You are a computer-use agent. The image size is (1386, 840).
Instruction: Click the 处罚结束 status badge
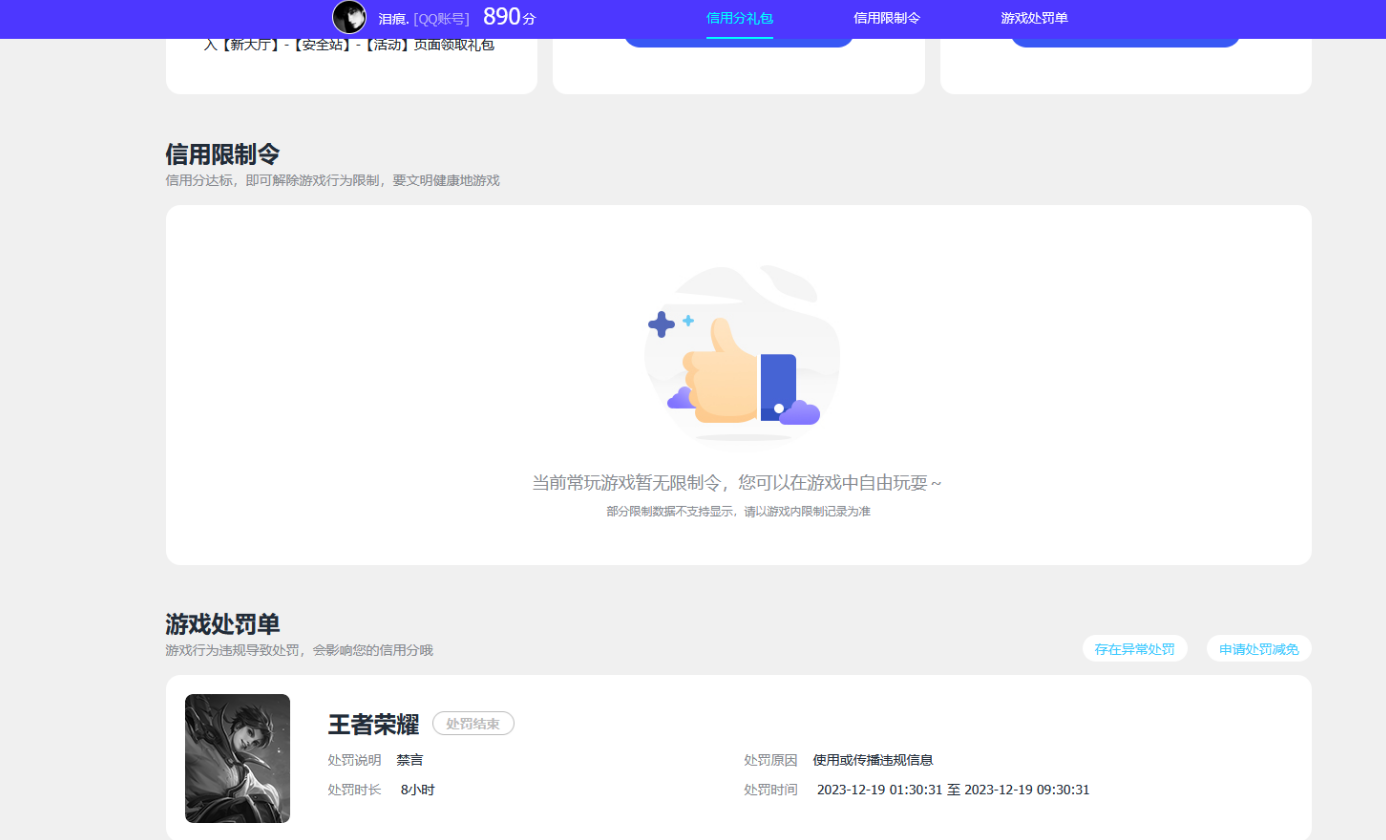click(473, 723)
